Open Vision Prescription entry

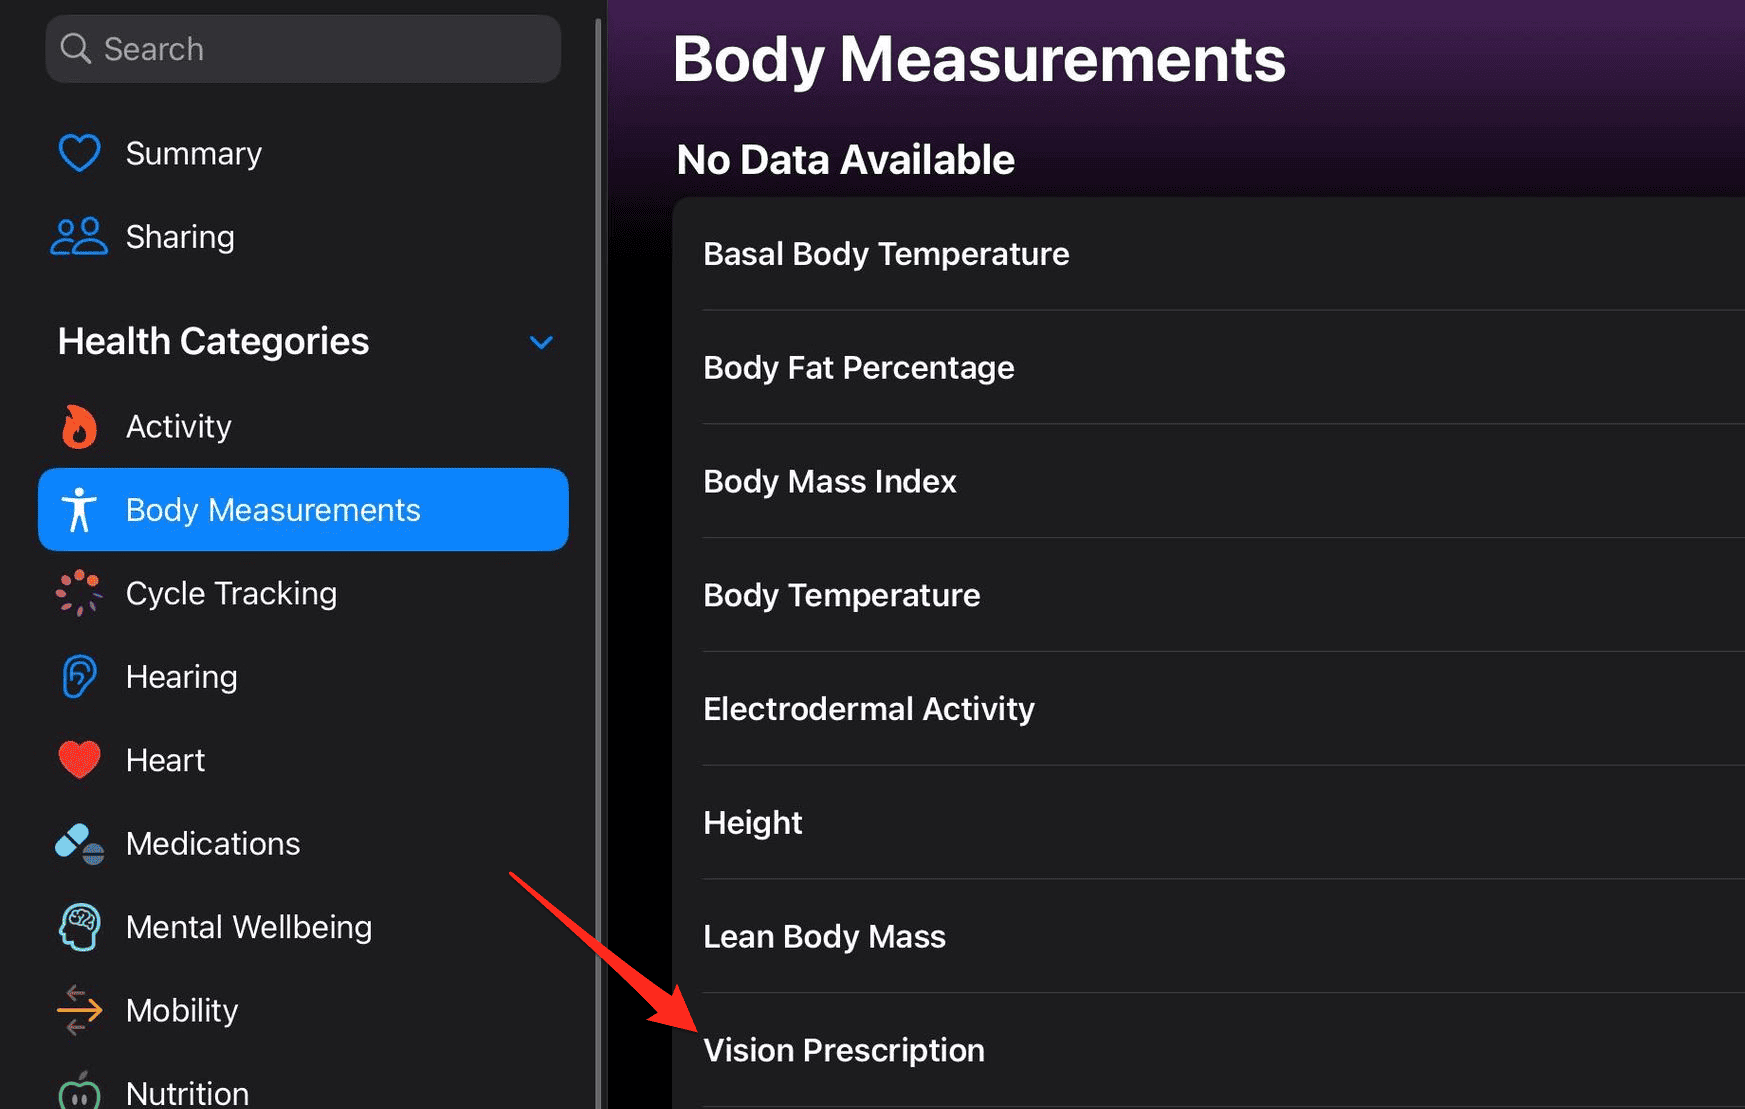[844, 1050]
